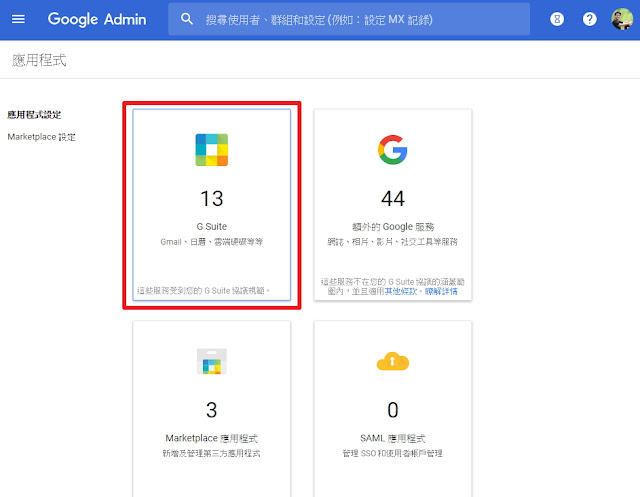Click the 額外的 Google 服務 title
The height and width of the screenshot is (497, 640).
(393, 226)
